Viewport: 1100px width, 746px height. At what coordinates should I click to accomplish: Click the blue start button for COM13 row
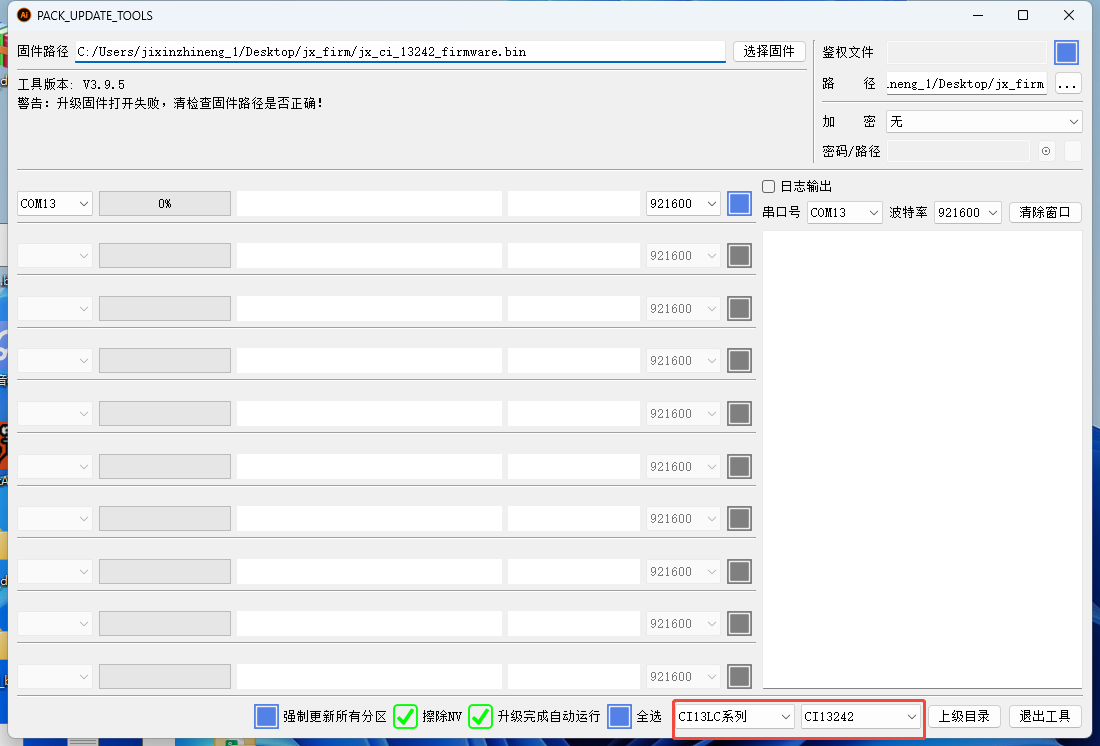click(x=739, y=203)
